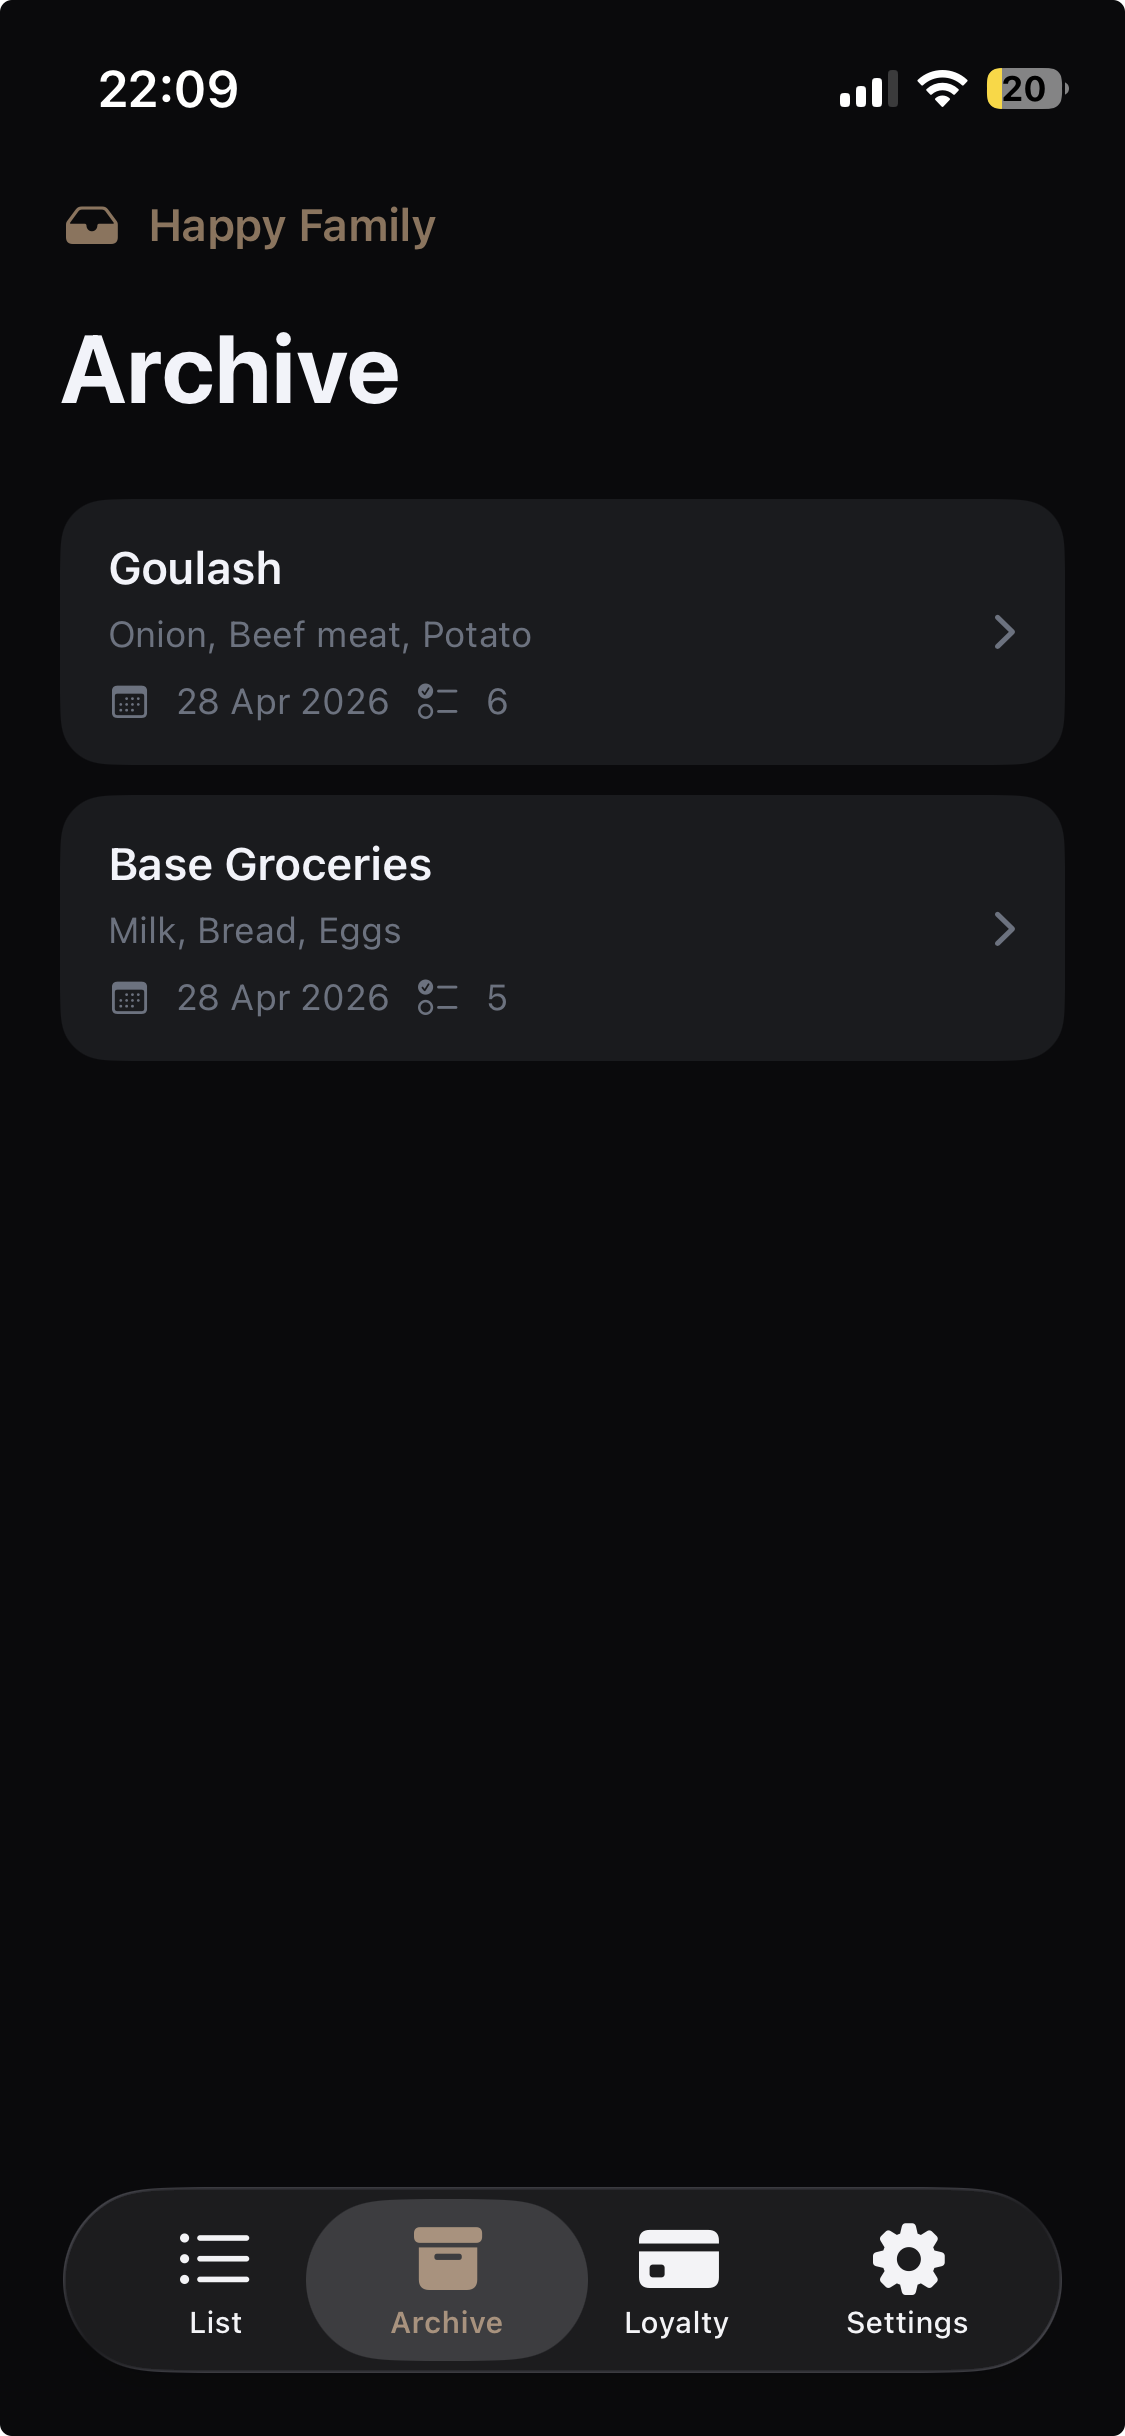Tap the Loyalty card icon
1125x2436 pixels.
pyautogui.click(x=678, y=2259)
